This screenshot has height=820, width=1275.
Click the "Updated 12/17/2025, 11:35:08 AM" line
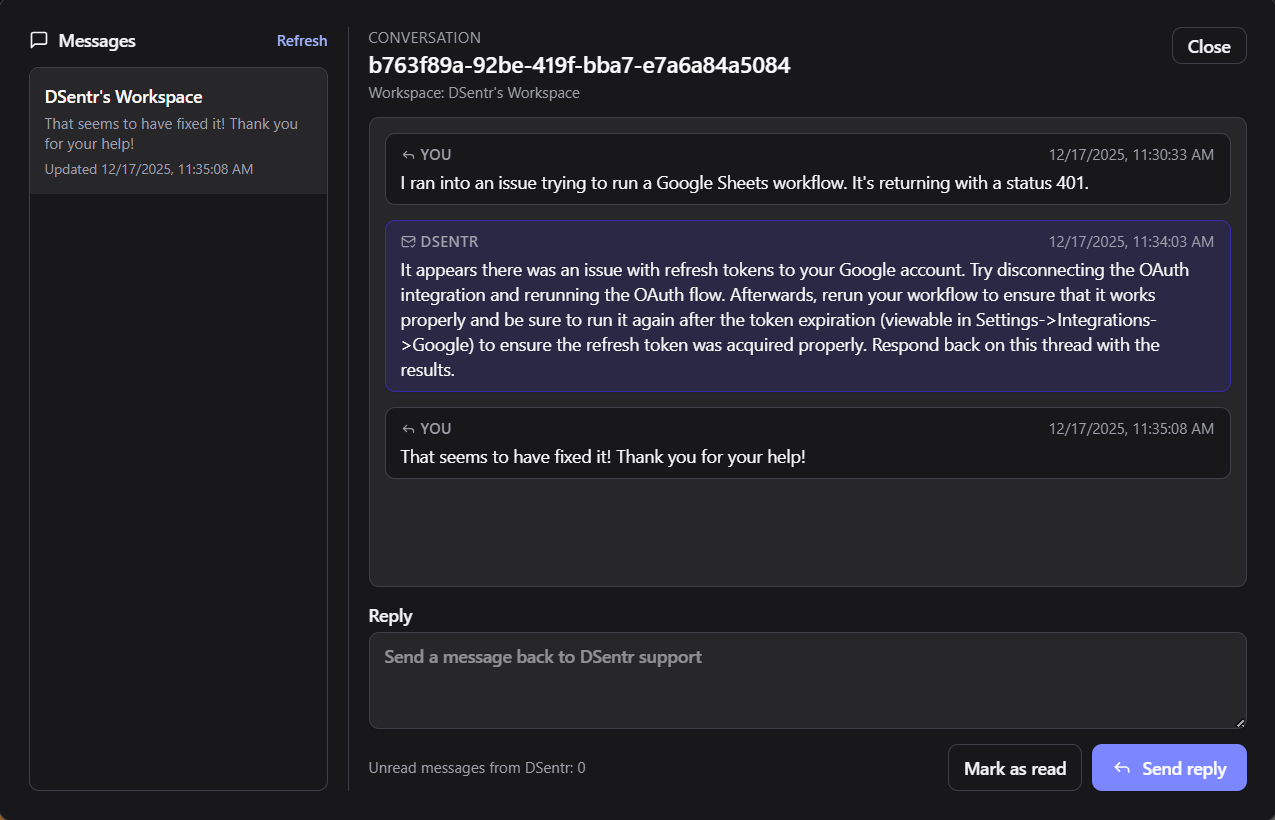click(149, 169)
